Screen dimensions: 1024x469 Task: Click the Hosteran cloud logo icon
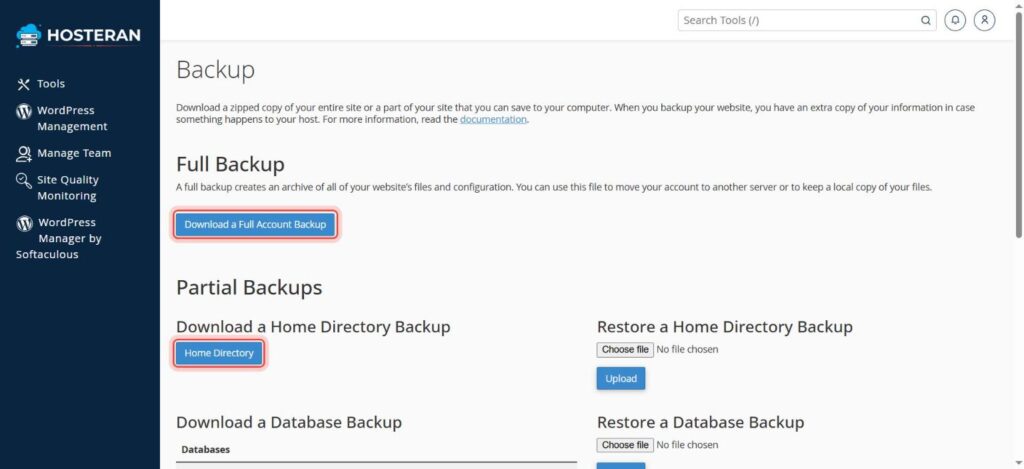(29, 35)
